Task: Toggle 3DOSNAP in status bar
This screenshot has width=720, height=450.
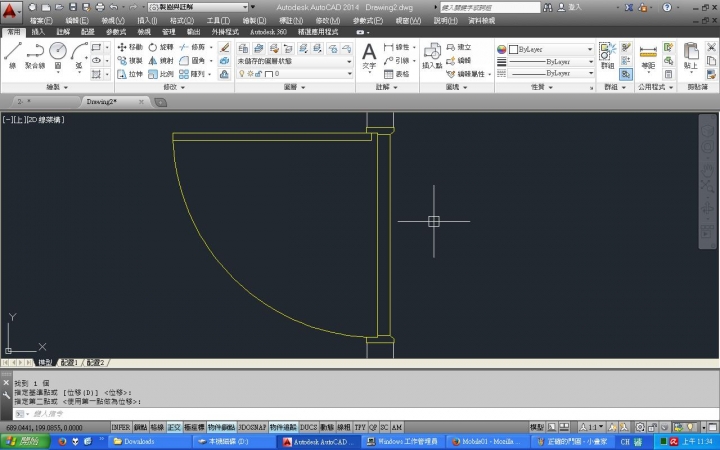Action: click(252, 428)
